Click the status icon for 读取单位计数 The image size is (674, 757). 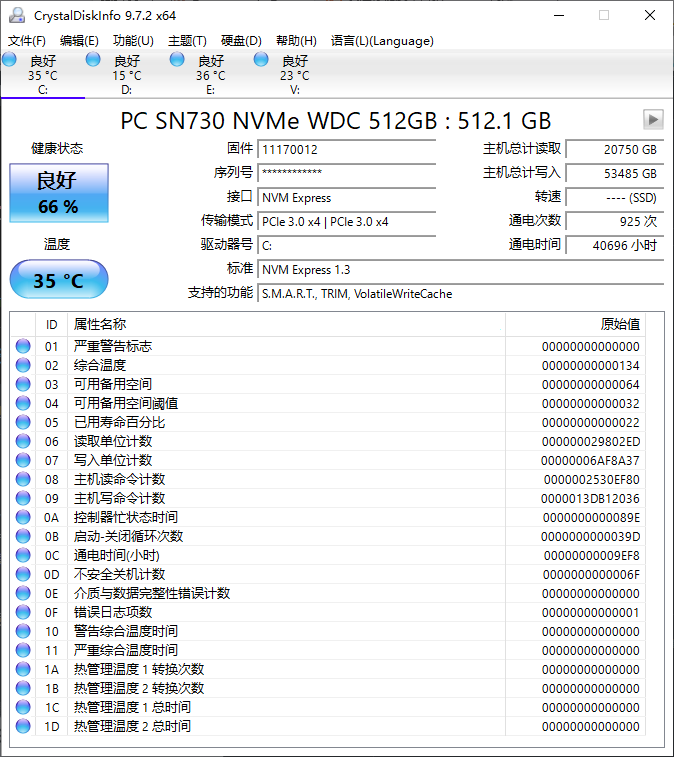[23, 441]
